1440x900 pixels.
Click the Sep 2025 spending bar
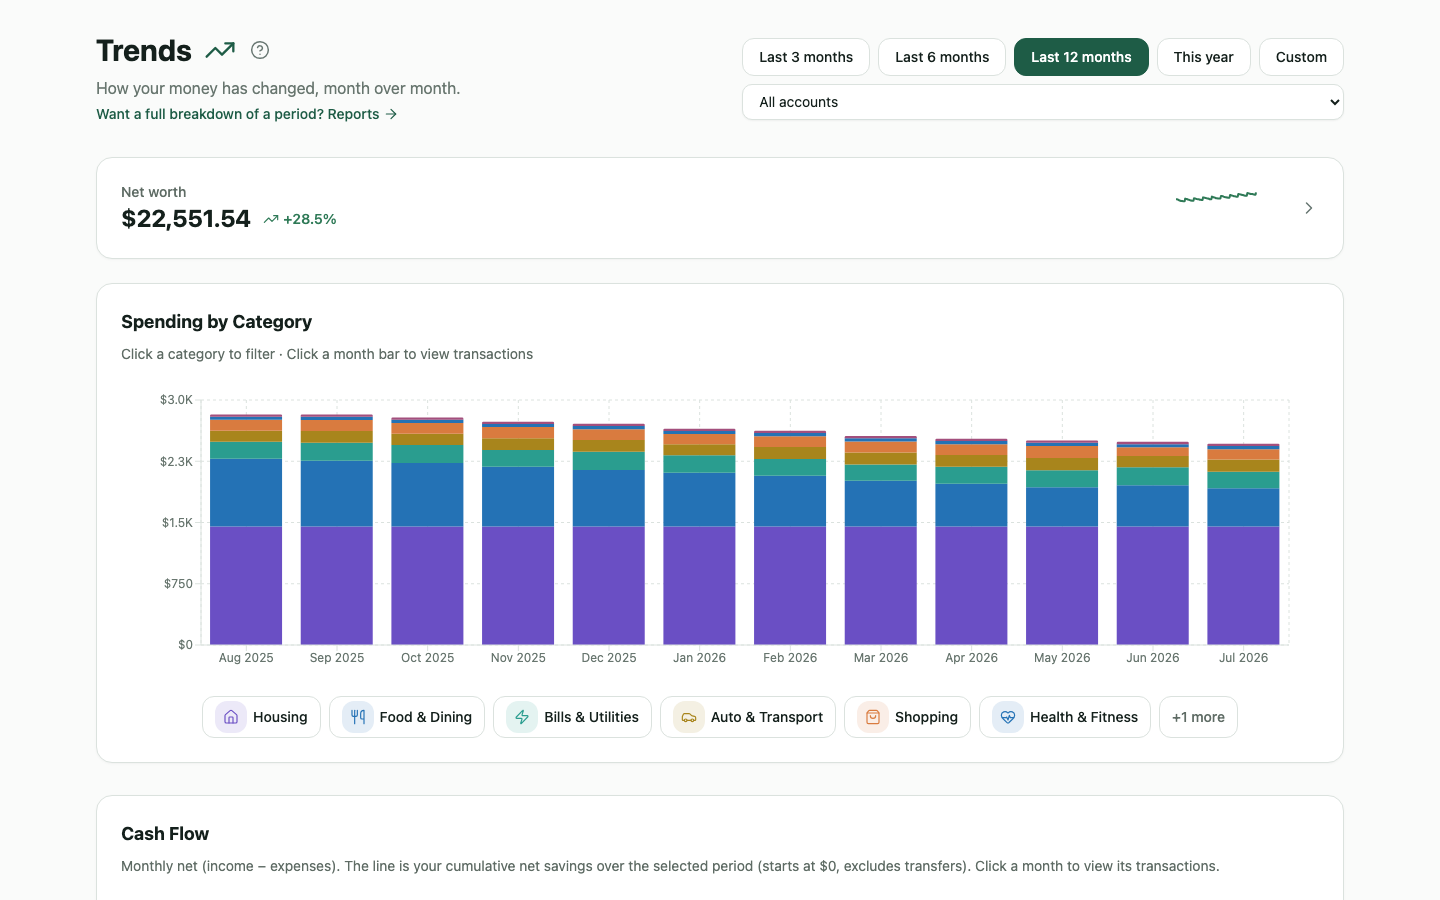337,530
